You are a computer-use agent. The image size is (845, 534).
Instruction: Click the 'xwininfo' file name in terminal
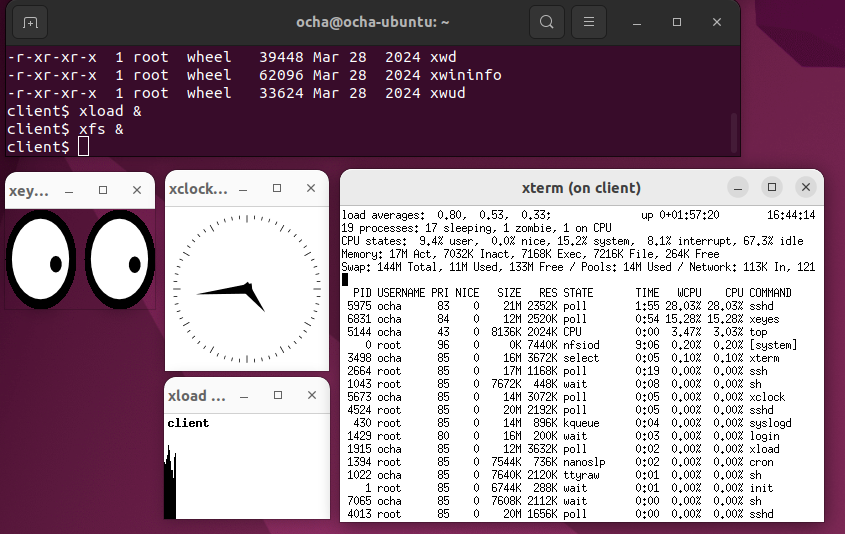click(466, 75)
